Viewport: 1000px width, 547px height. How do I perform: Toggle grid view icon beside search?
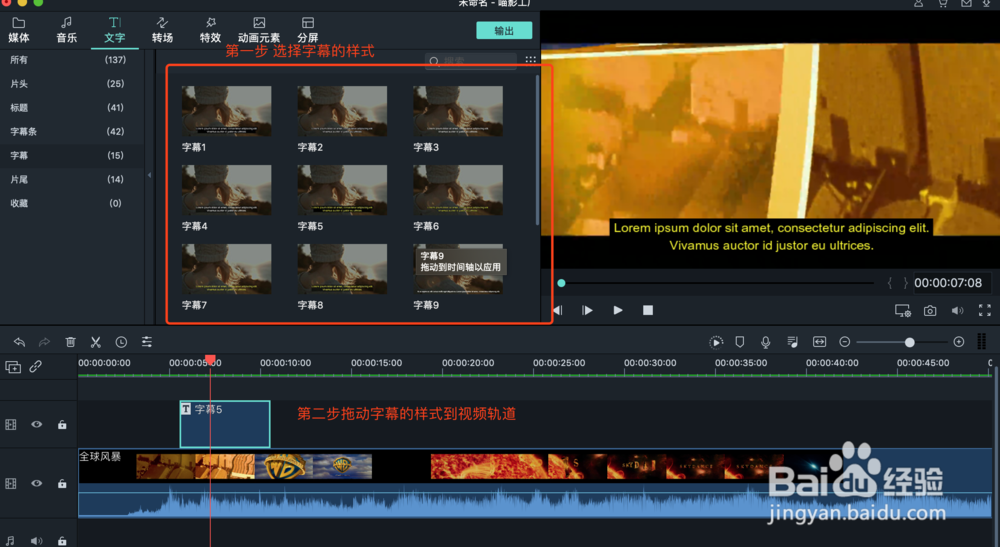pos(531,59)
